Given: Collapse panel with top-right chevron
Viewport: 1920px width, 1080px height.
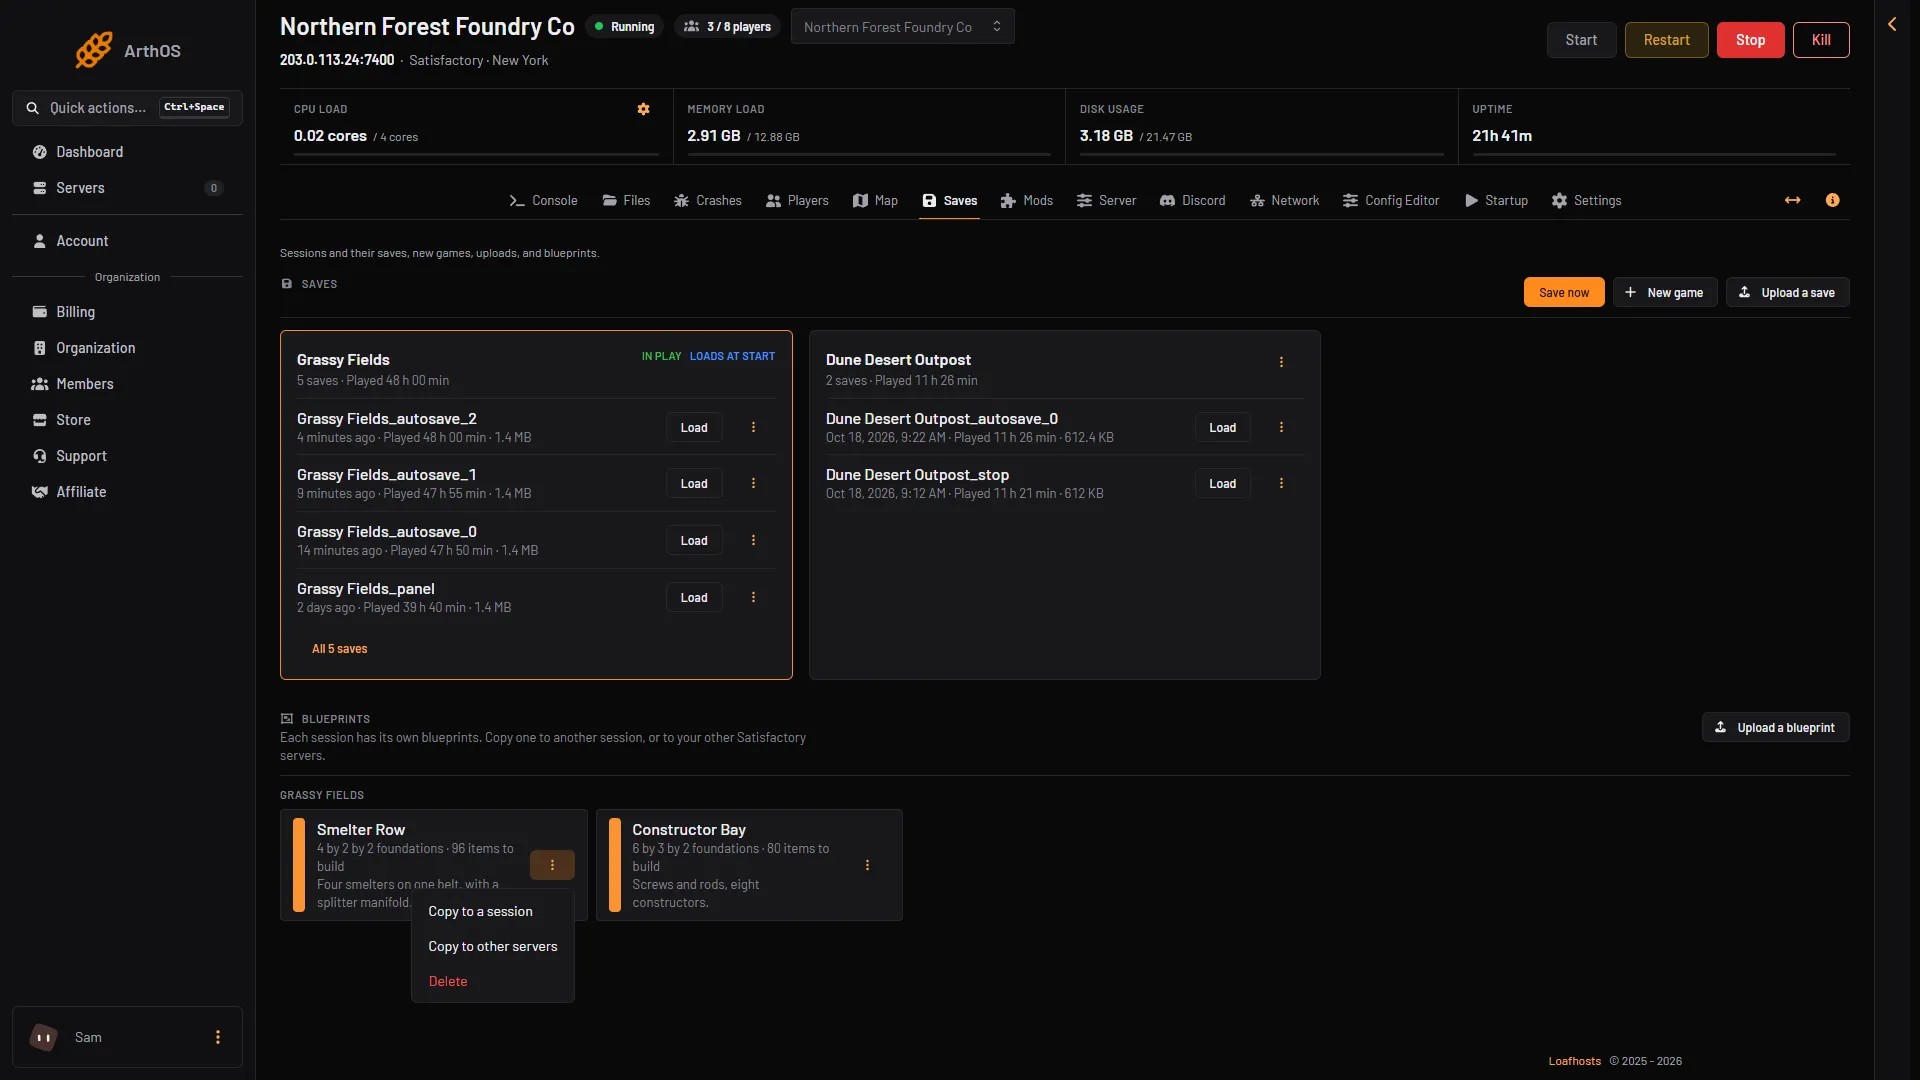Looking at the screenshot, I should point(1892,24).
